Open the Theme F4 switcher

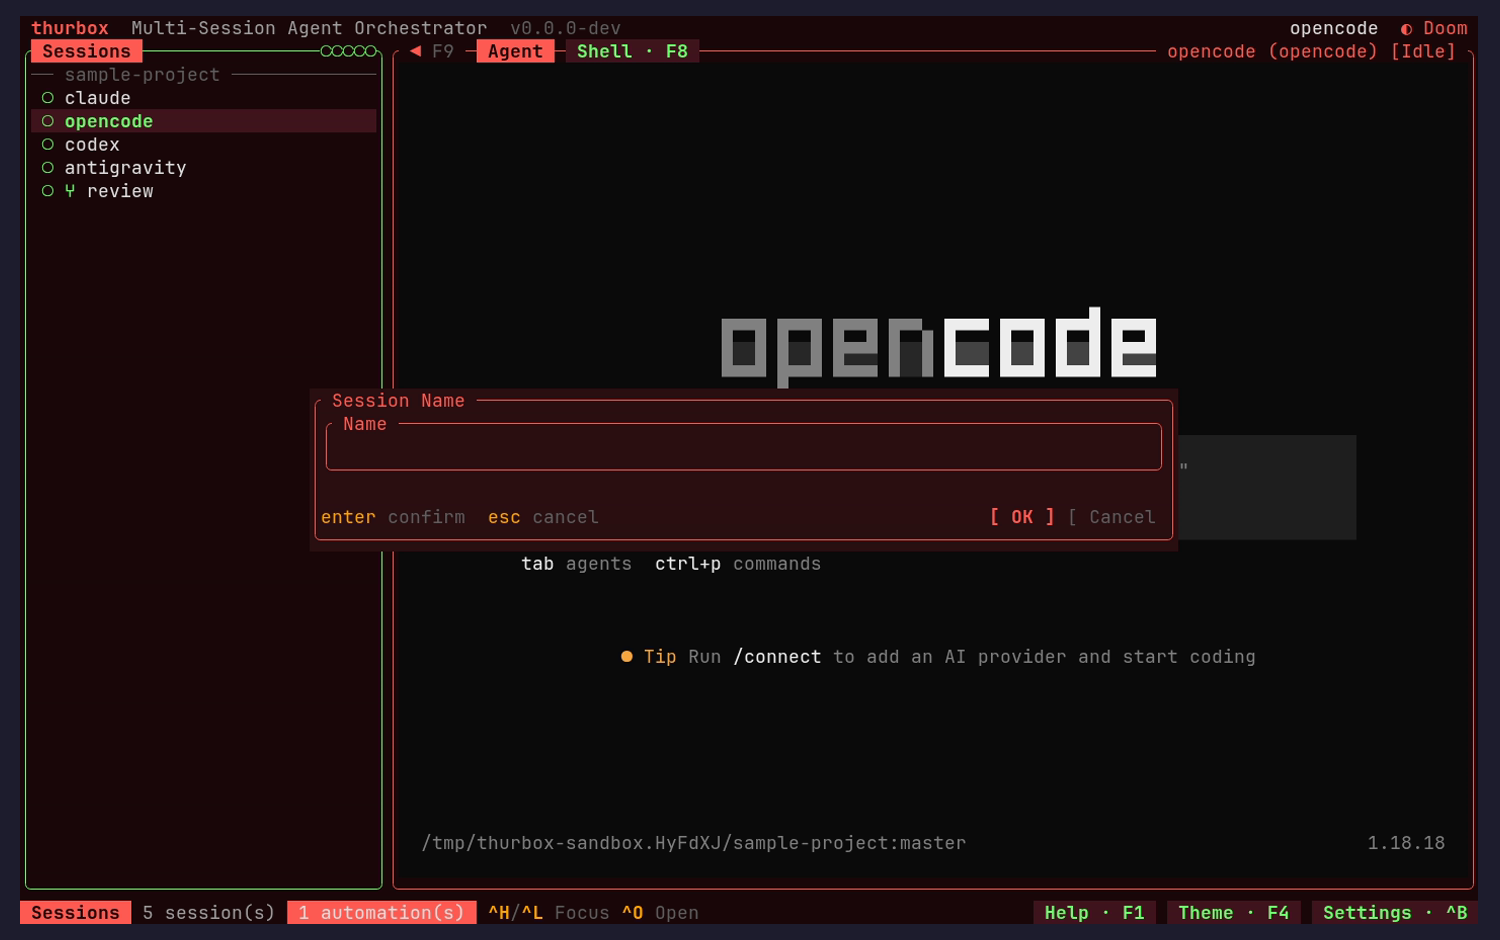pos(1233,913)
